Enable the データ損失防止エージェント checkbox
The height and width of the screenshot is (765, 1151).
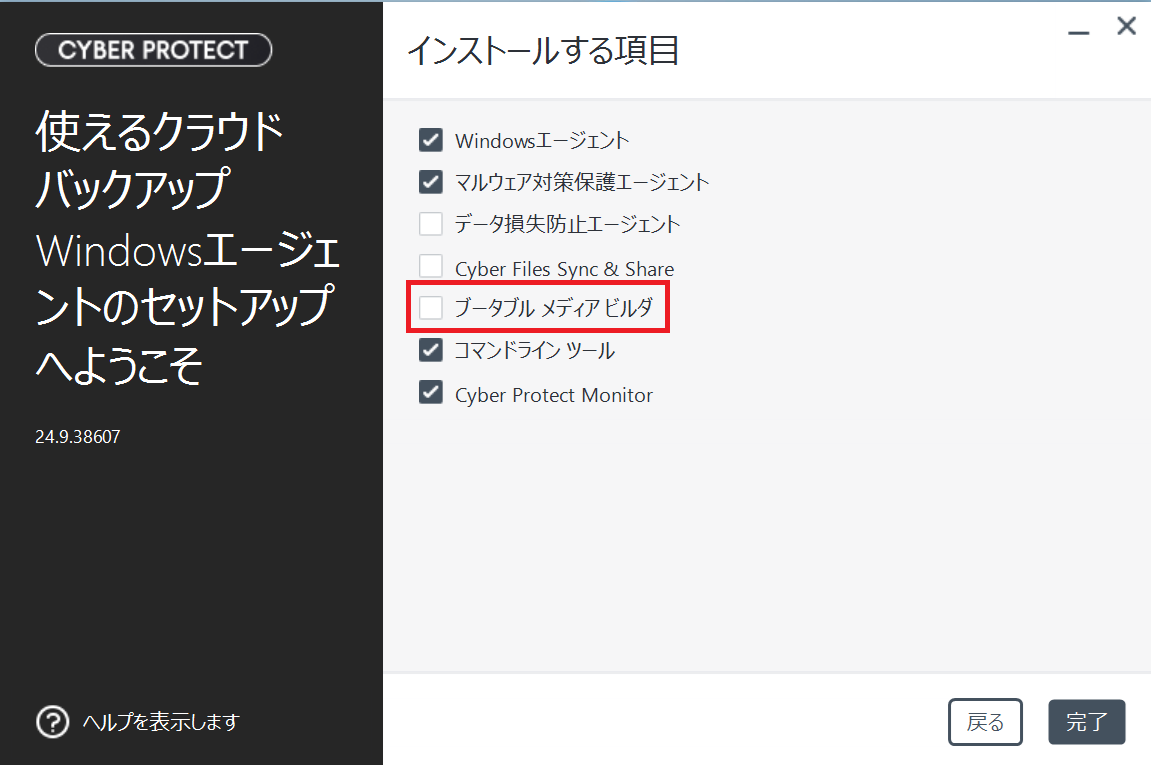[x=431, y=223]
